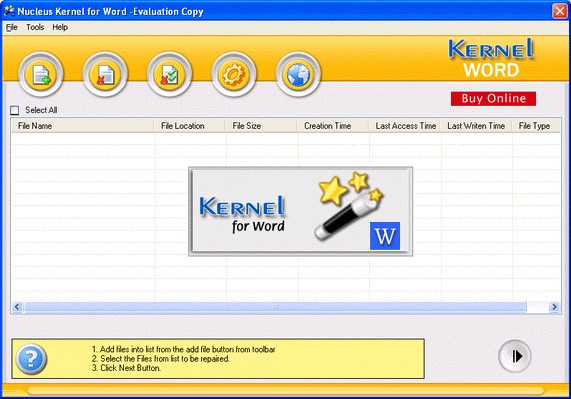Click the check/uncheck files toolbar icon

pos(169,74)
